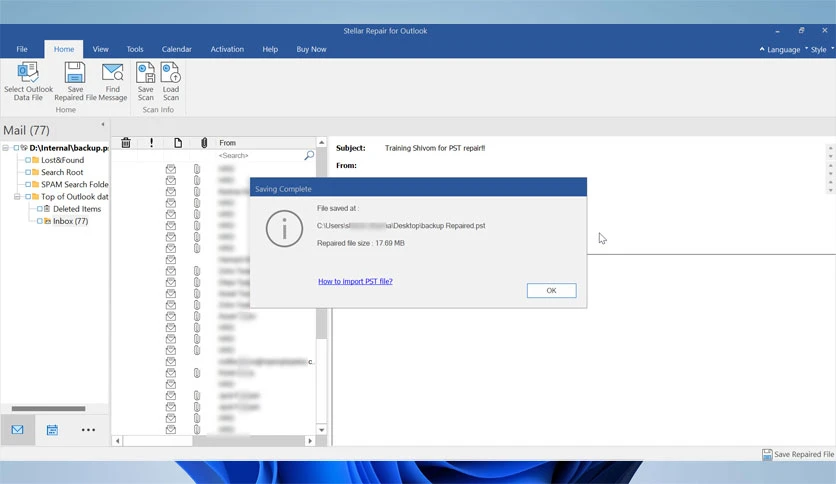Screen dimensions: 836x484
Task: Select the Search Root folder
Action: [x=62, y=172]
